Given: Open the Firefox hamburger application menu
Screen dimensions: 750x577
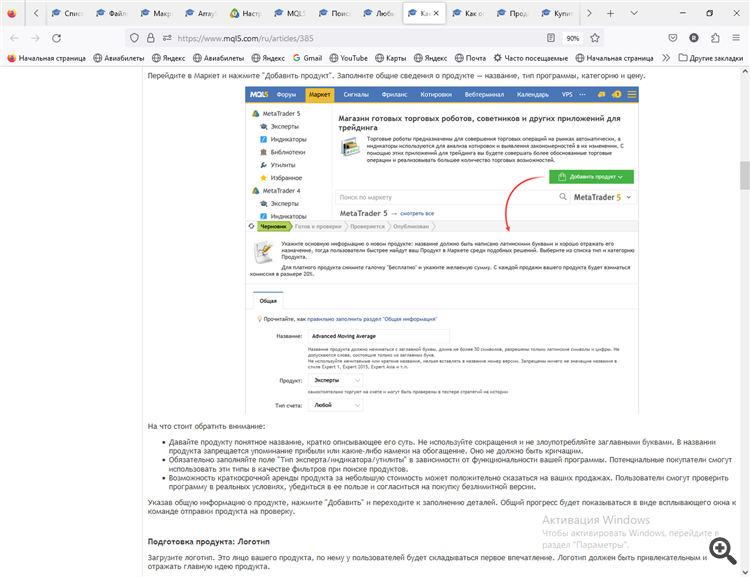Looking at the screenshot, I should coord(736,38).
